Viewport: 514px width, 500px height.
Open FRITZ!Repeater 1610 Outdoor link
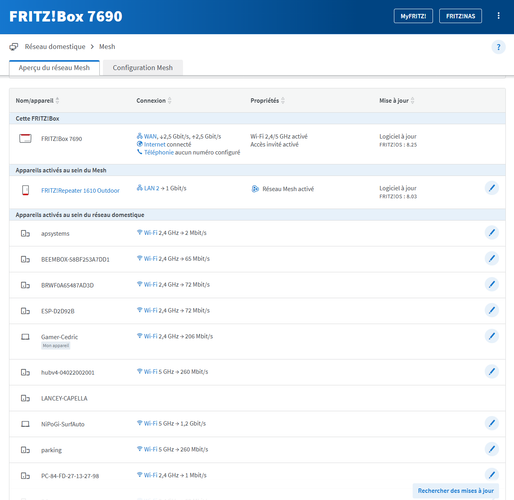(80, 190)
